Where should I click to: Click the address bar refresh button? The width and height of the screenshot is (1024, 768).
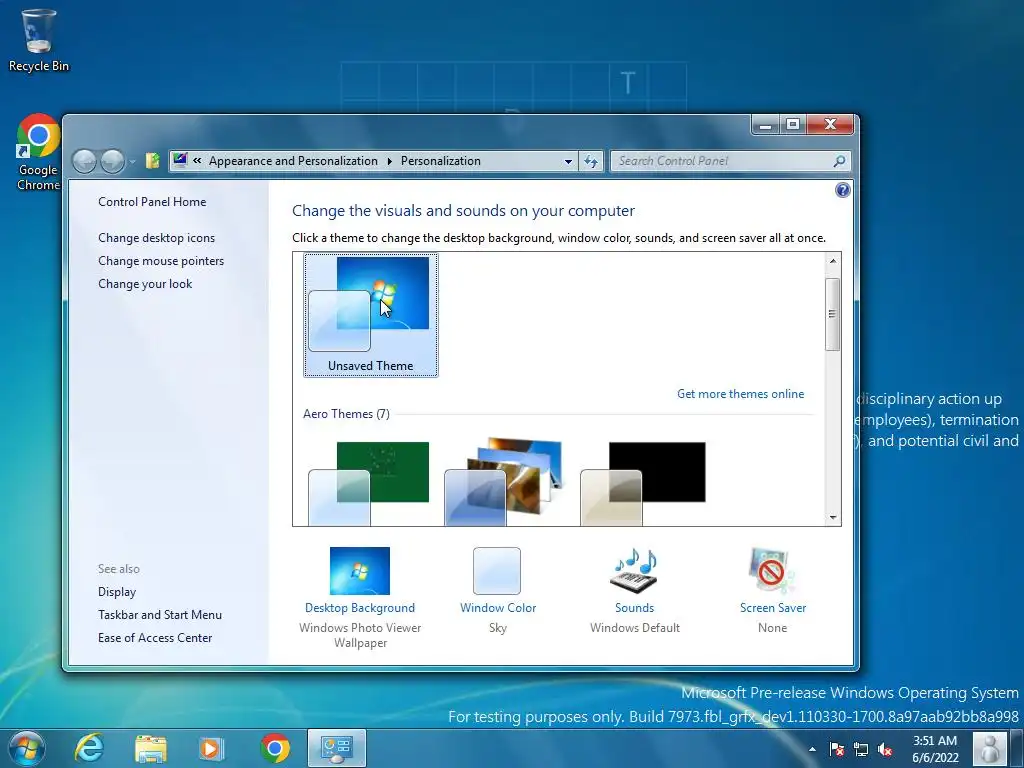pos(591,161)
